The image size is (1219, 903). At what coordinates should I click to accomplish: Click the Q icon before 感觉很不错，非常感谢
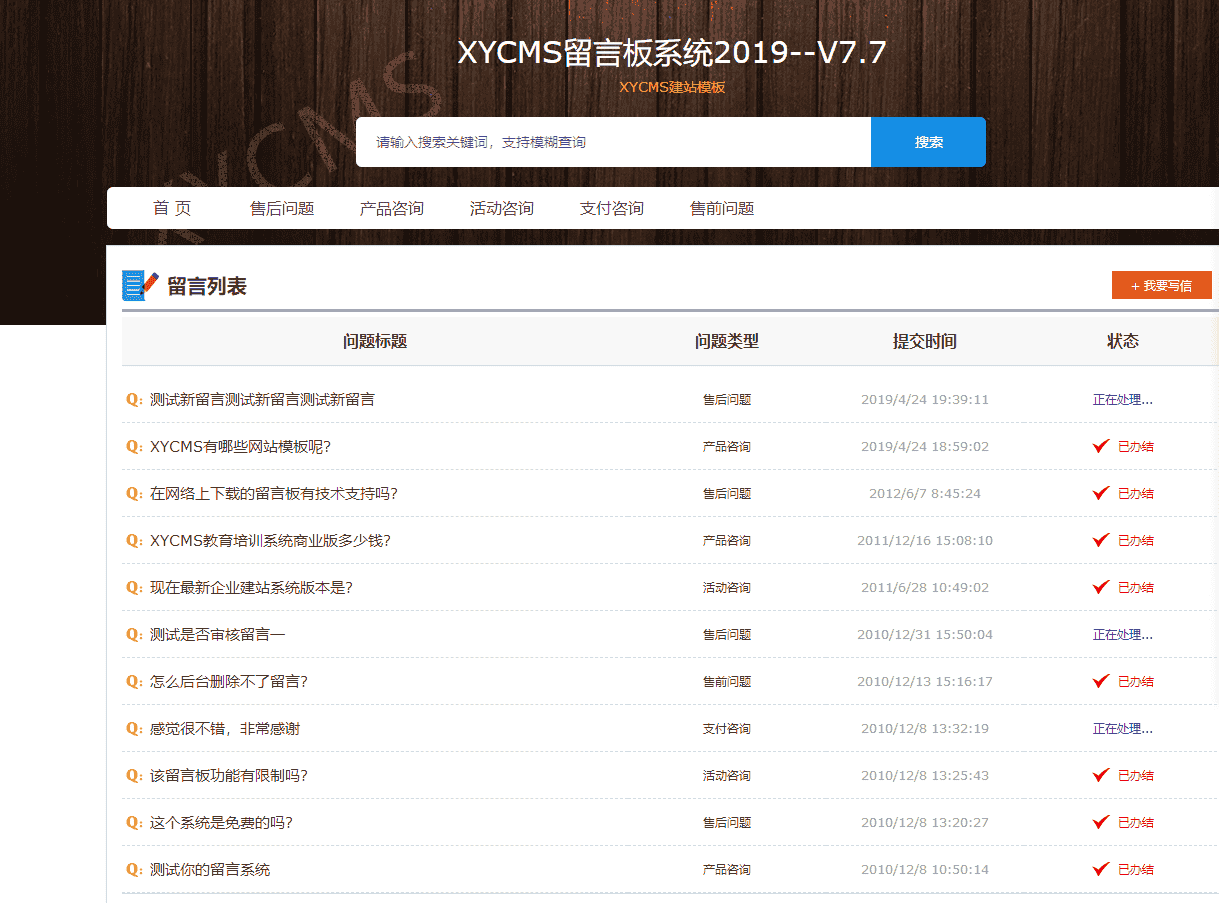coord(134,729)
